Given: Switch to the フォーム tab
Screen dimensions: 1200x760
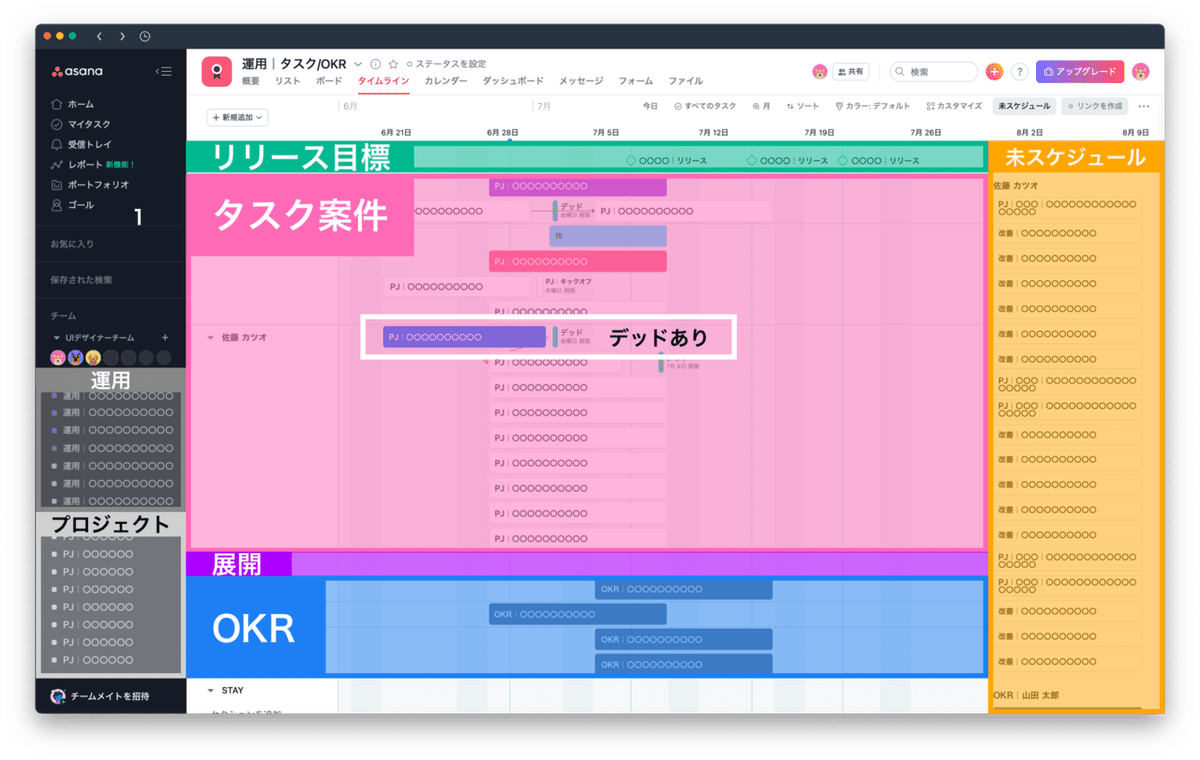Looking at the screenshot, I should pyautogui.click(x=636, y=81).
